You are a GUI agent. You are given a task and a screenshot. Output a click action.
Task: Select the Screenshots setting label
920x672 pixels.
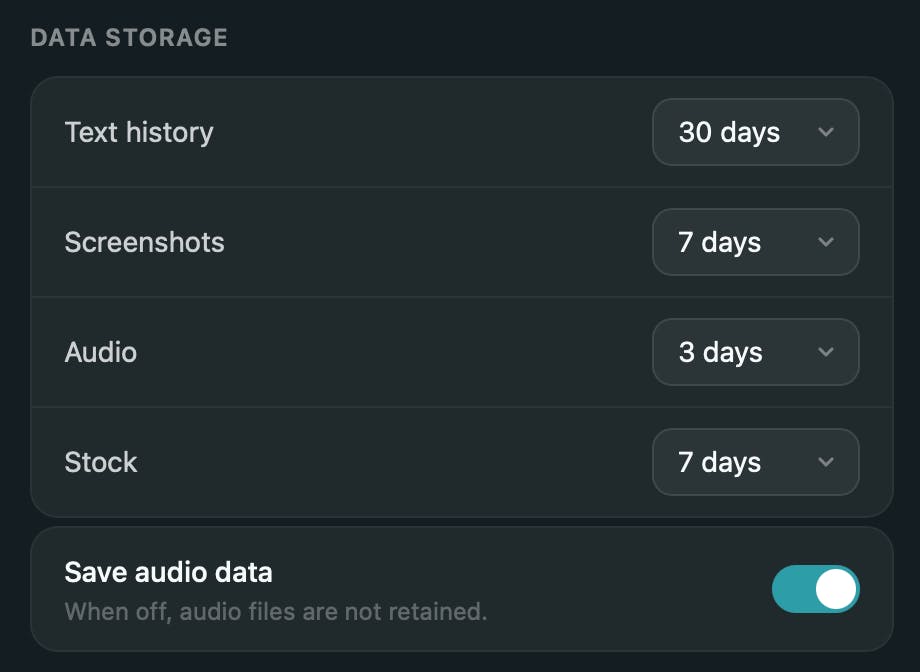pos(144,242)
